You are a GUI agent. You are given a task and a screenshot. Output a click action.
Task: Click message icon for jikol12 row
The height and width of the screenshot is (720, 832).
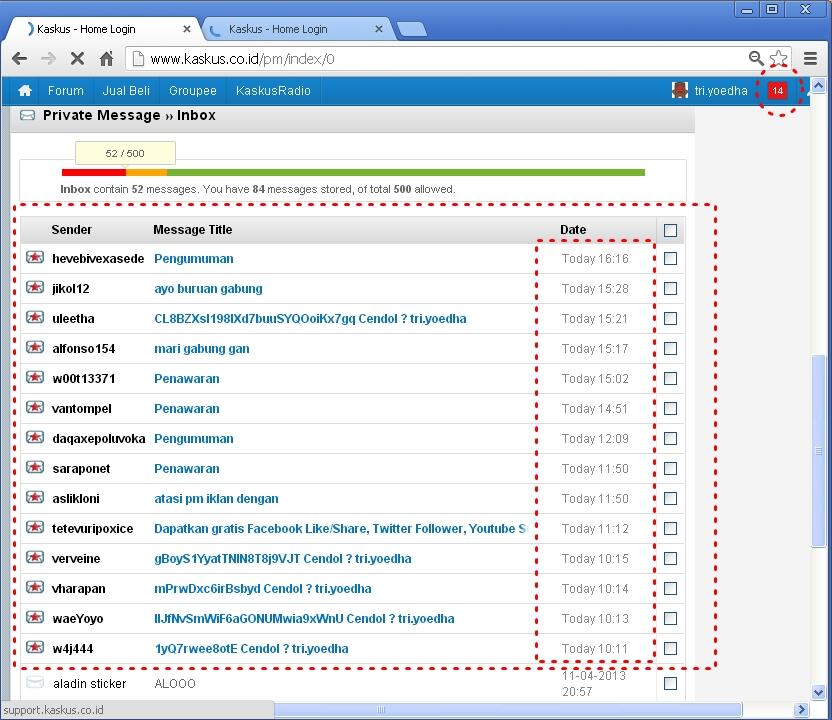click(x=35, y=288)
